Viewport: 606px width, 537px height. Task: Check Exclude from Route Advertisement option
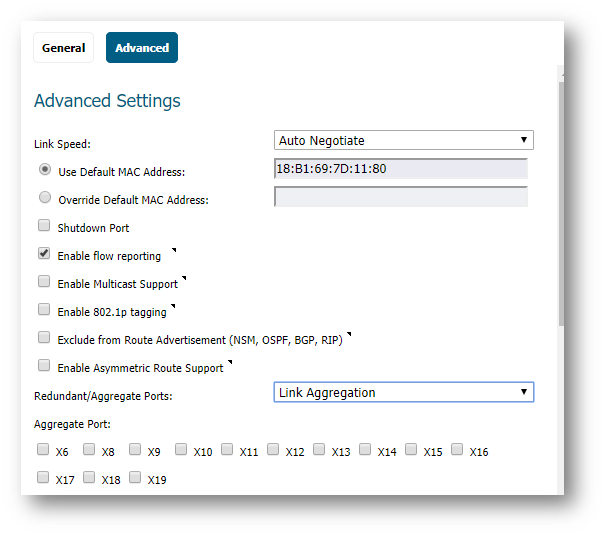[x=44, y=337]
